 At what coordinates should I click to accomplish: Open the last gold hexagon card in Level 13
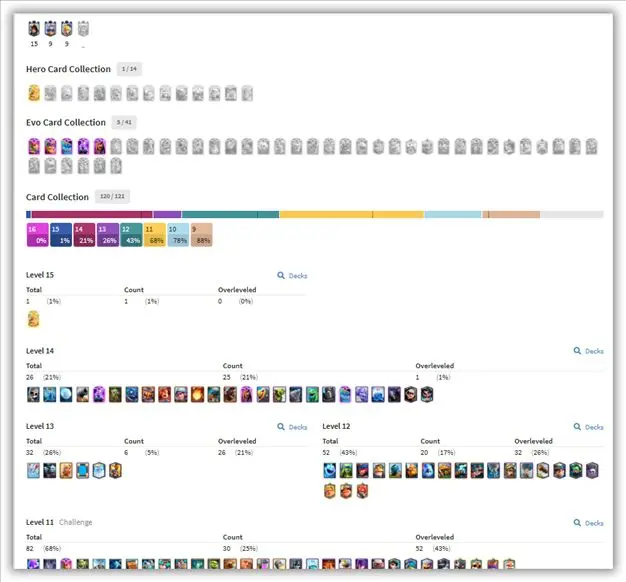(x=115, y=471)
